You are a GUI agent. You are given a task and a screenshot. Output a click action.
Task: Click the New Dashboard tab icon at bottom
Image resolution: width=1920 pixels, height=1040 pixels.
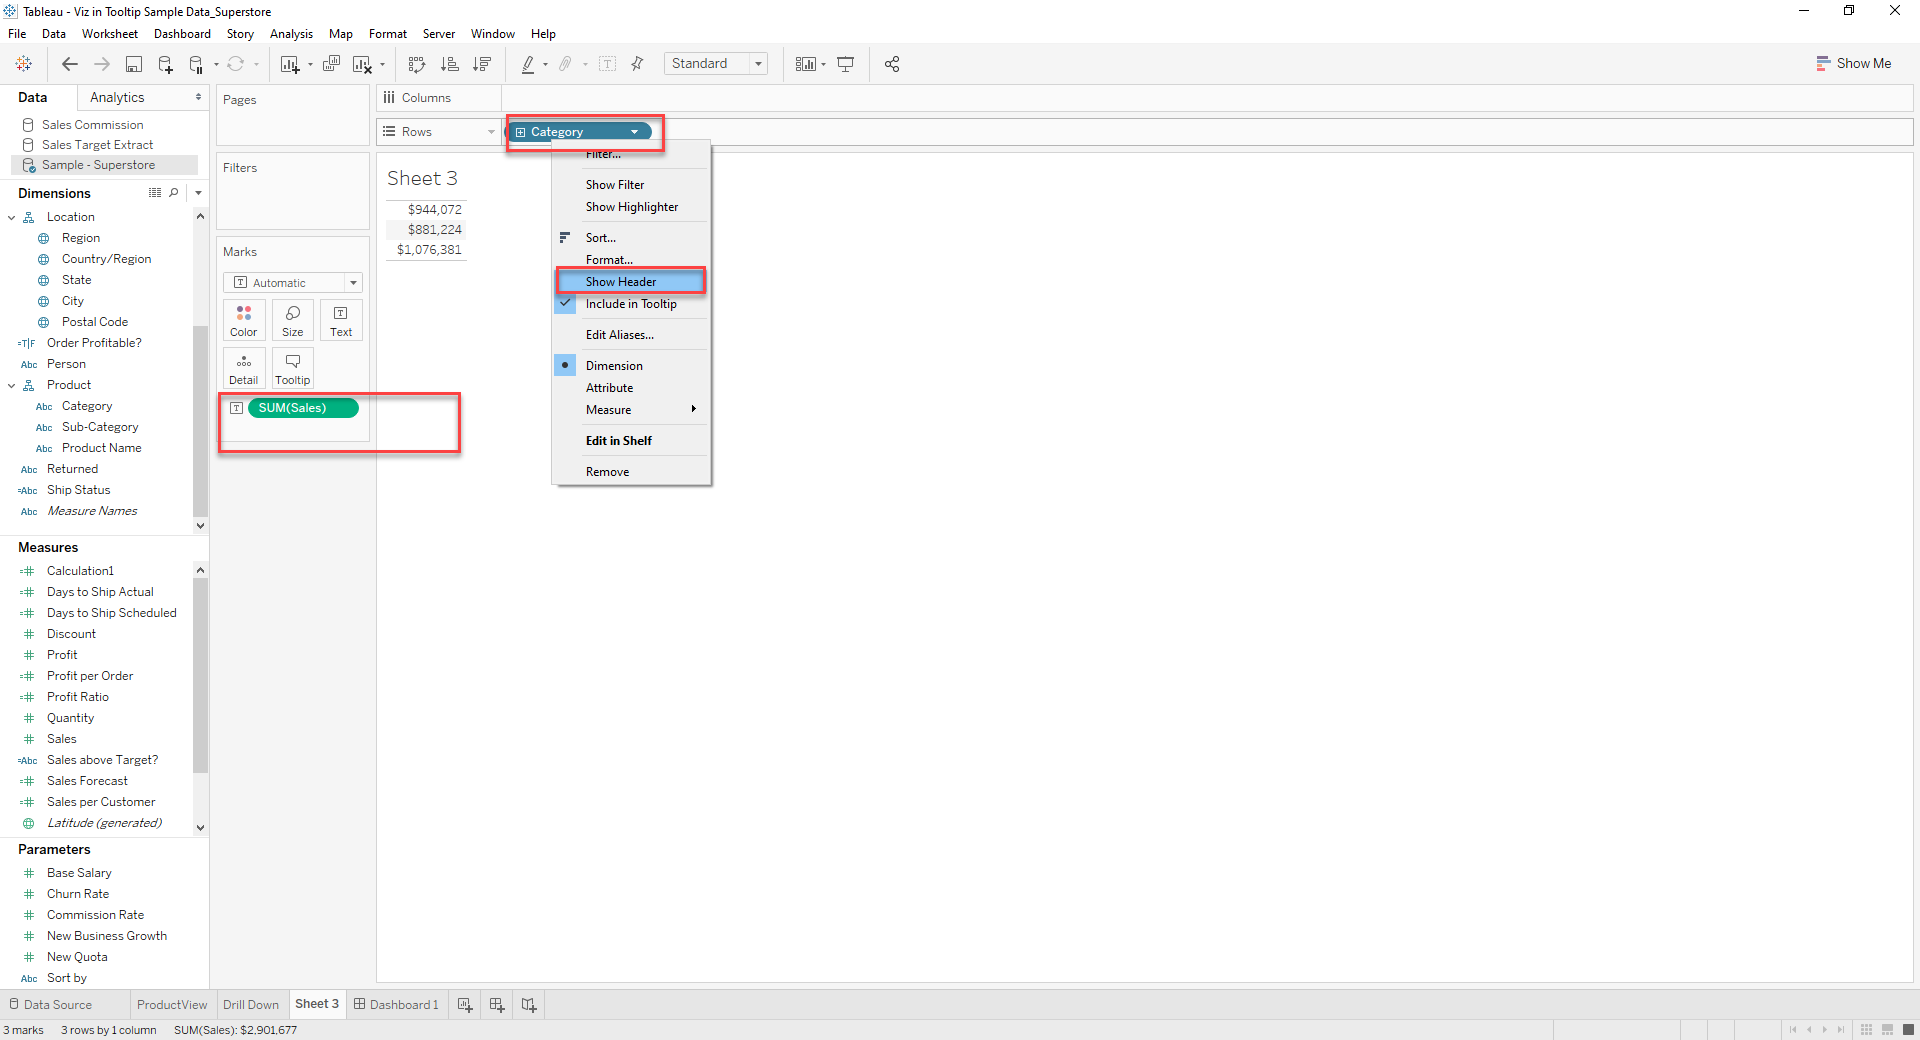497,1005
